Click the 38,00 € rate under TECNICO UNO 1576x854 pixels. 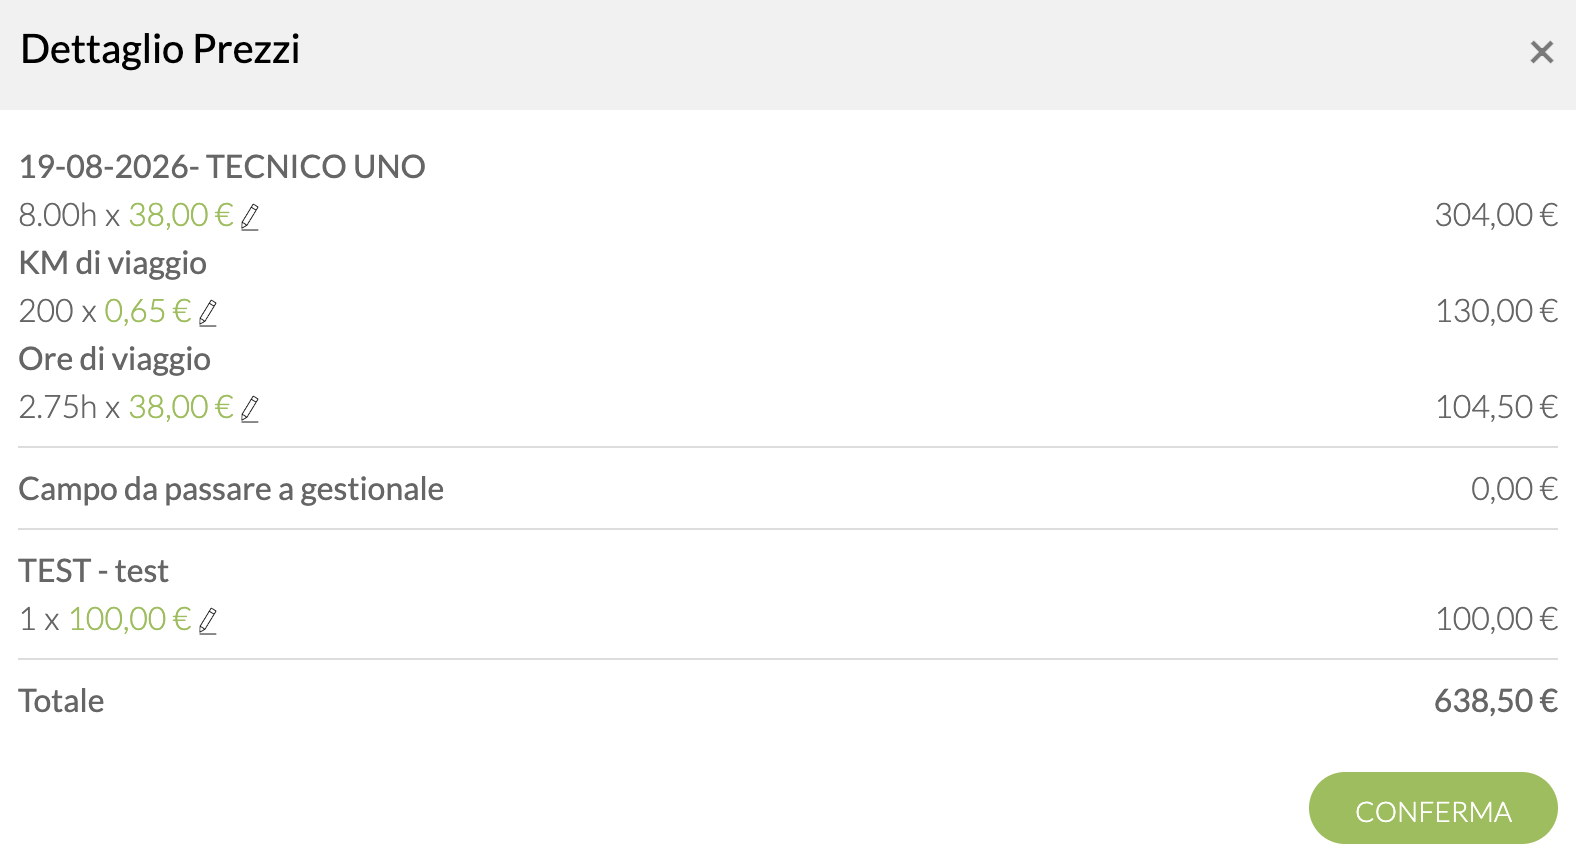pos(181,215)
